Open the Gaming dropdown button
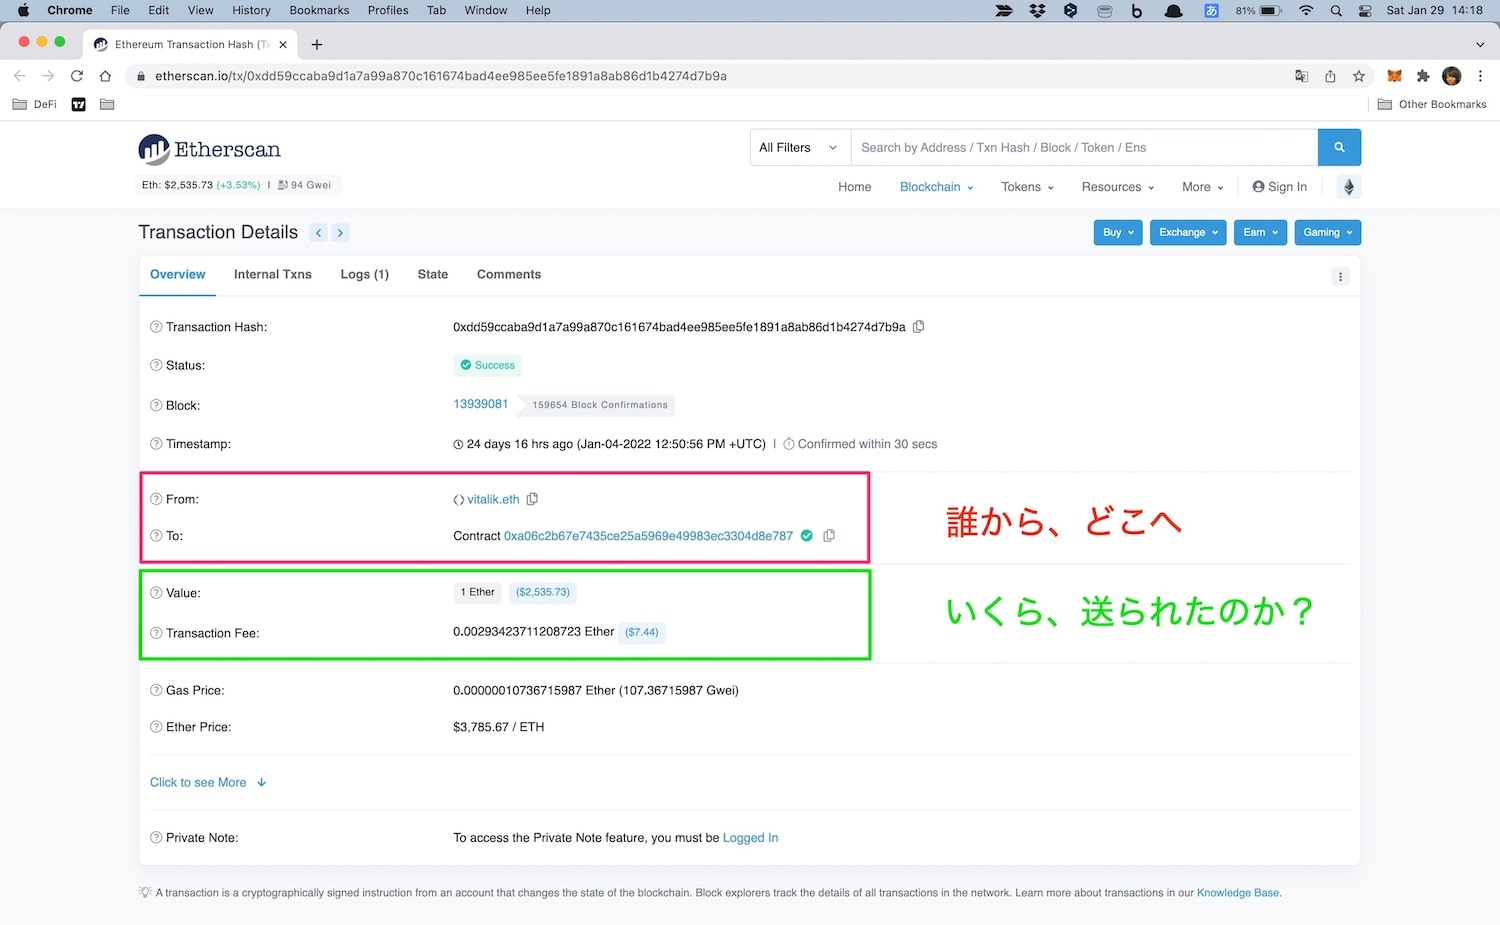This screenshot has width=1500, height=925. point(1327,232)
